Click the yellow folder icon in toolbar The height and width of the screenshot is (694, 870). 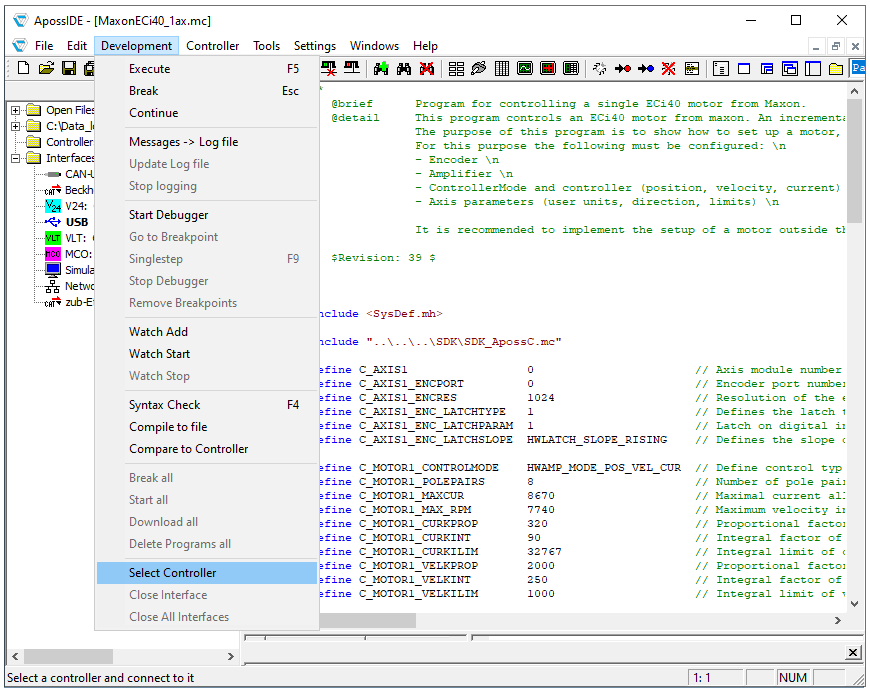836,69
